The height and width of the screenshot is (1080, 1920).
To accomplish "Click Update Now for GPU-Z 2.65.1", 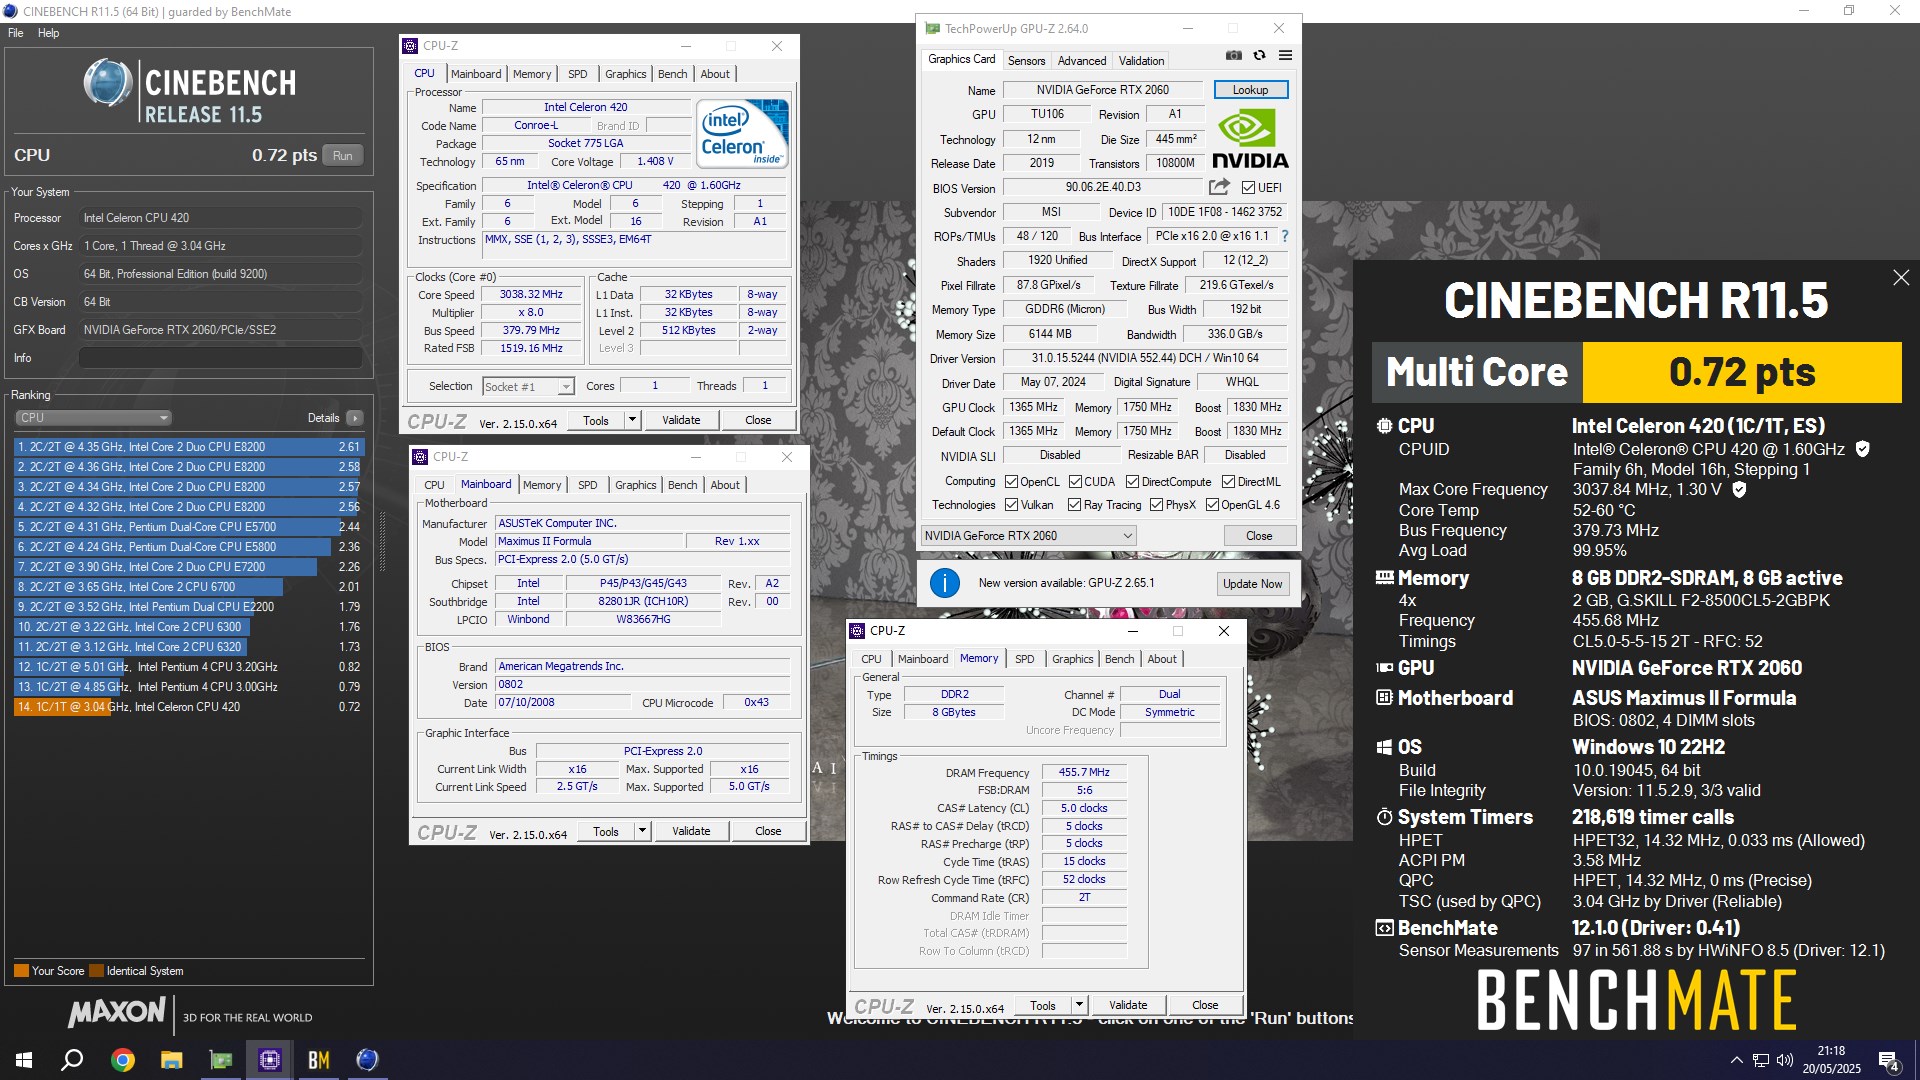I will pos(1252,584).
